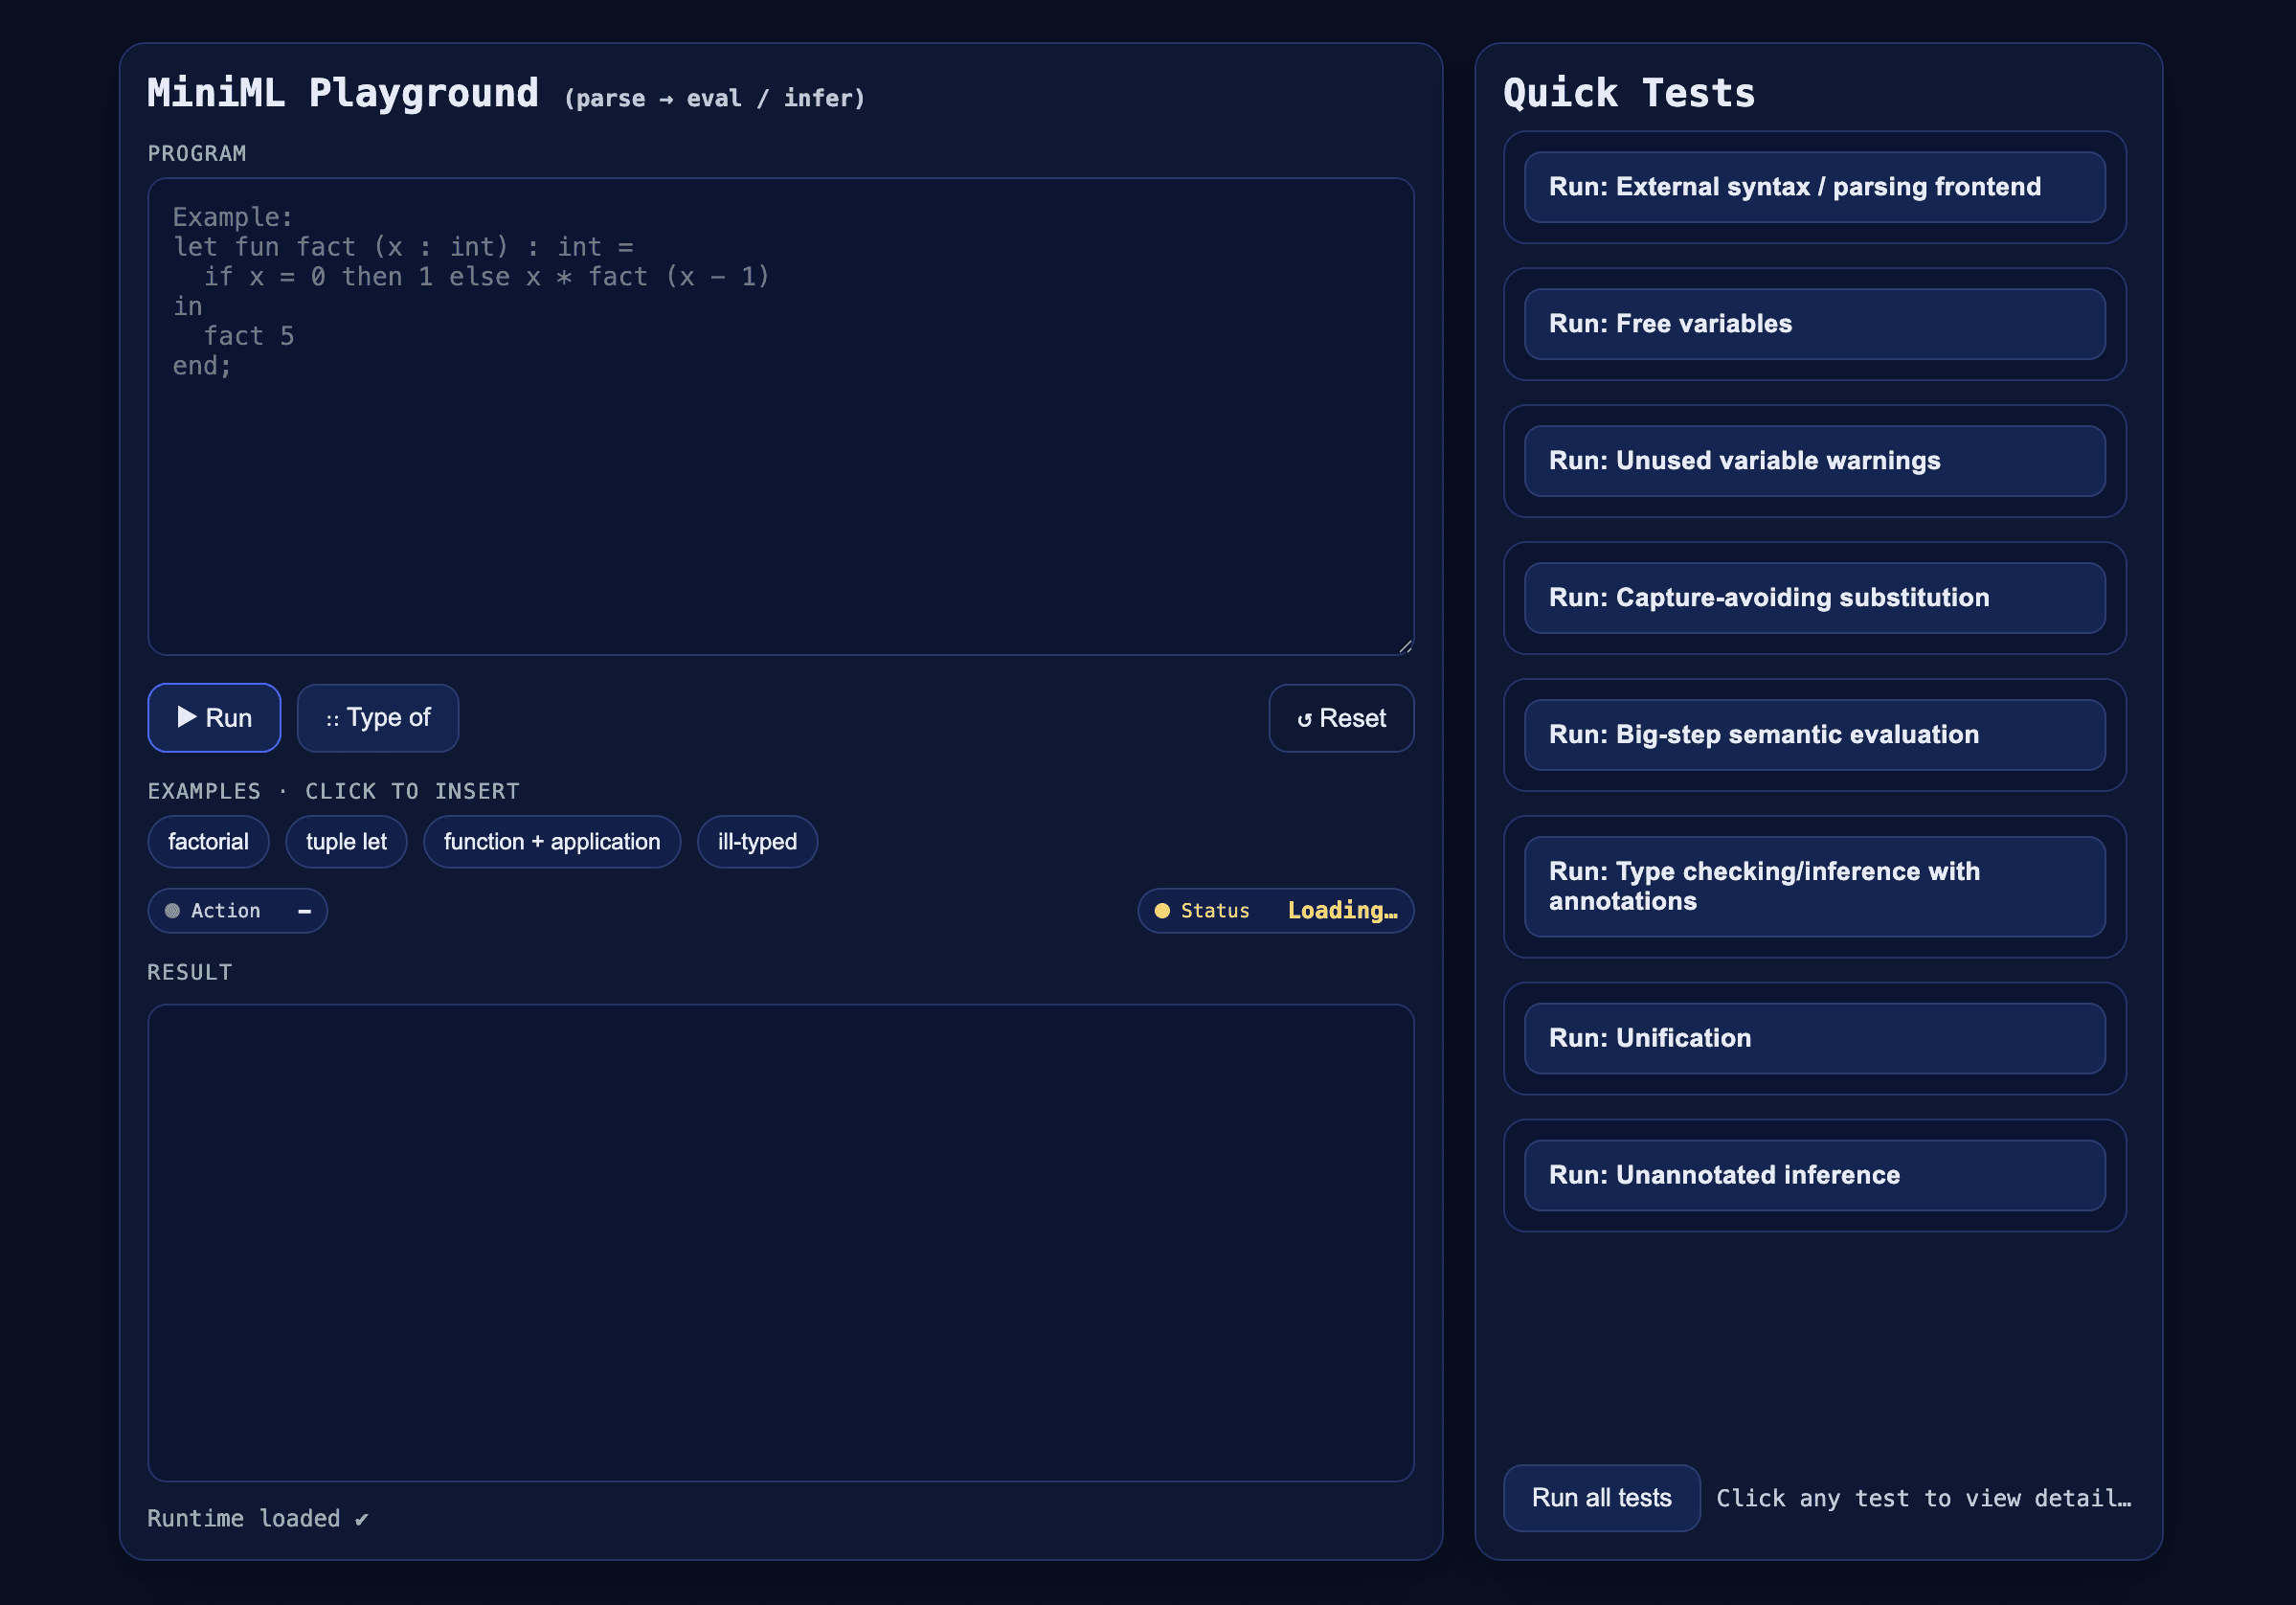Run Big-step semantic evaluation test

coord(1814,735)
